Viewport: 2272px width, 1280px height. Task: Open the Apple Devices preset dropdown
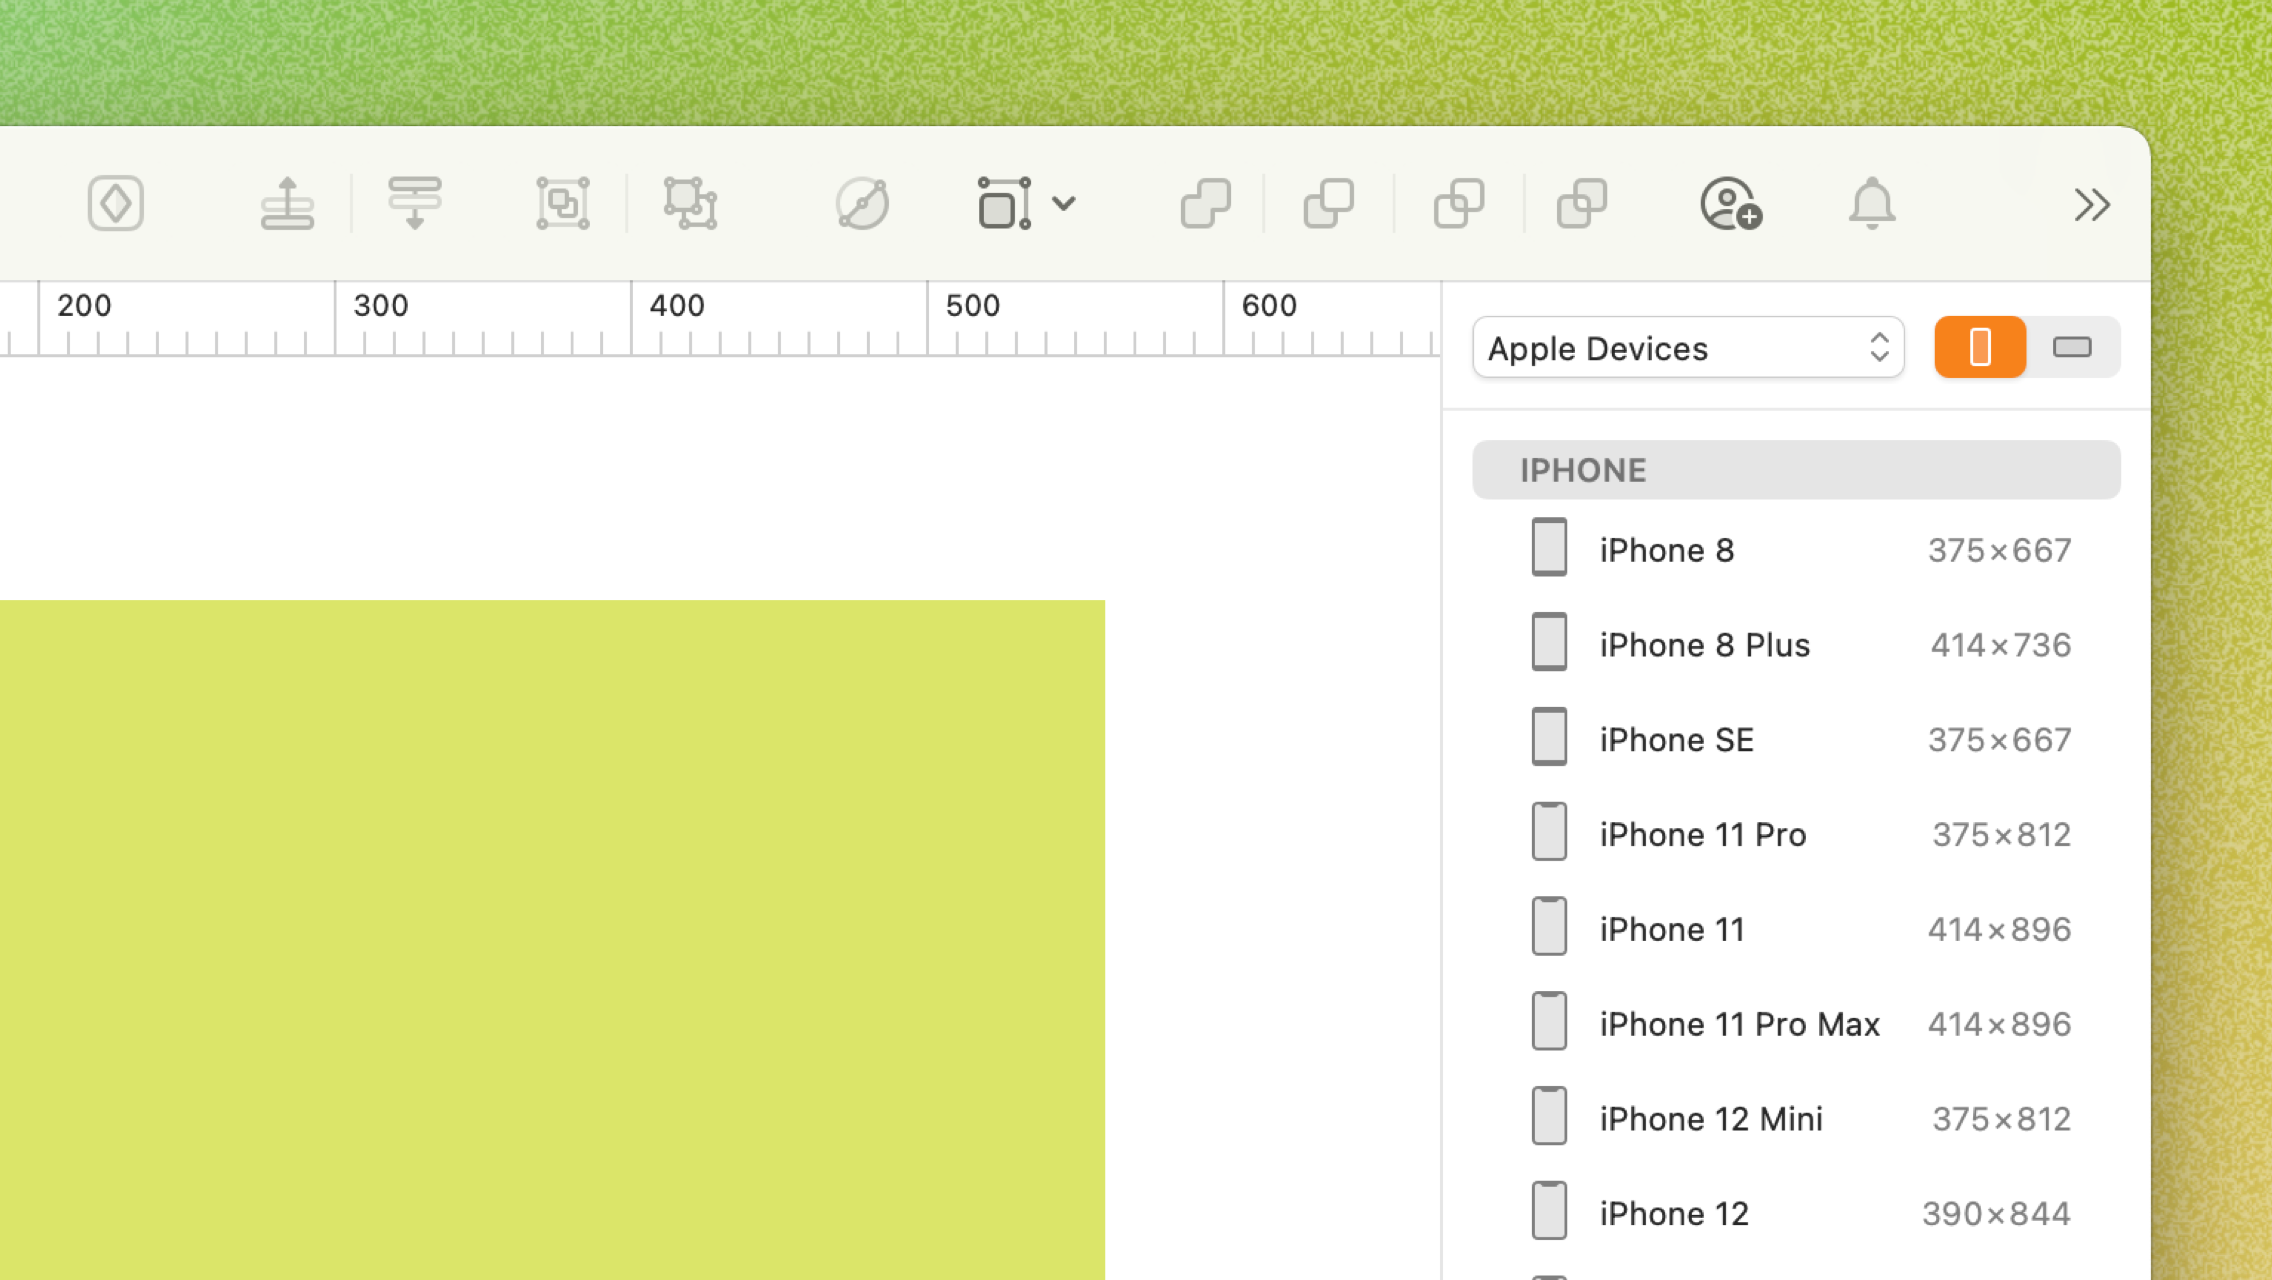point(1688,348)
